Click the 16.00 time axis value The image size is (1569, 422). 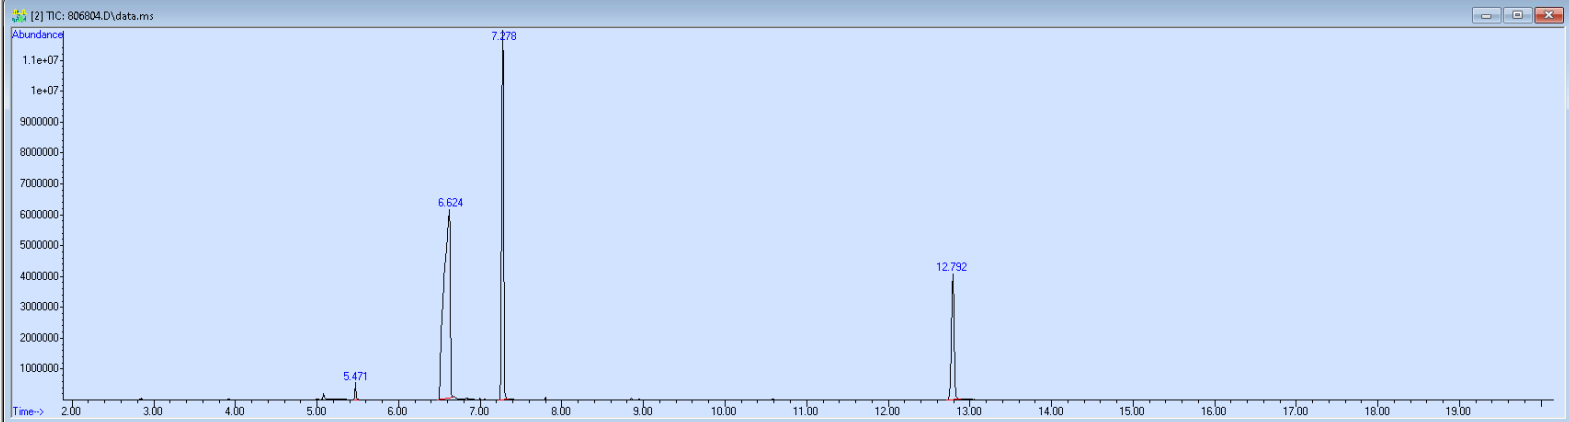coord(1214,411)
